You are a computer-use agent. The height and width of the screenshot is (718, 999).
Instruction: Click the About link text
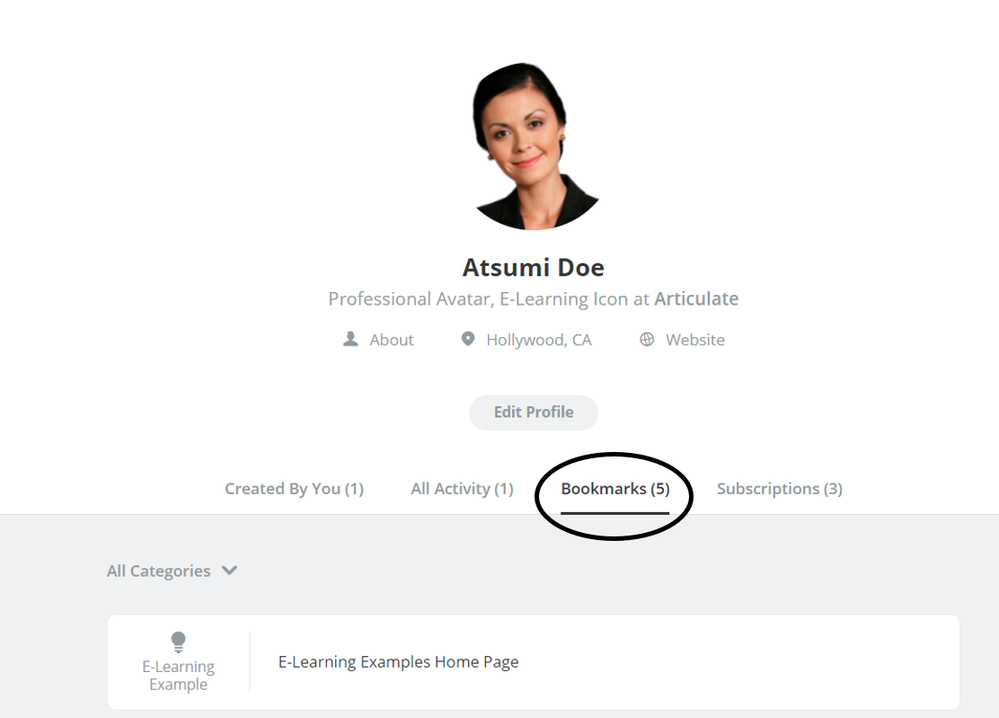click(391, 340)
